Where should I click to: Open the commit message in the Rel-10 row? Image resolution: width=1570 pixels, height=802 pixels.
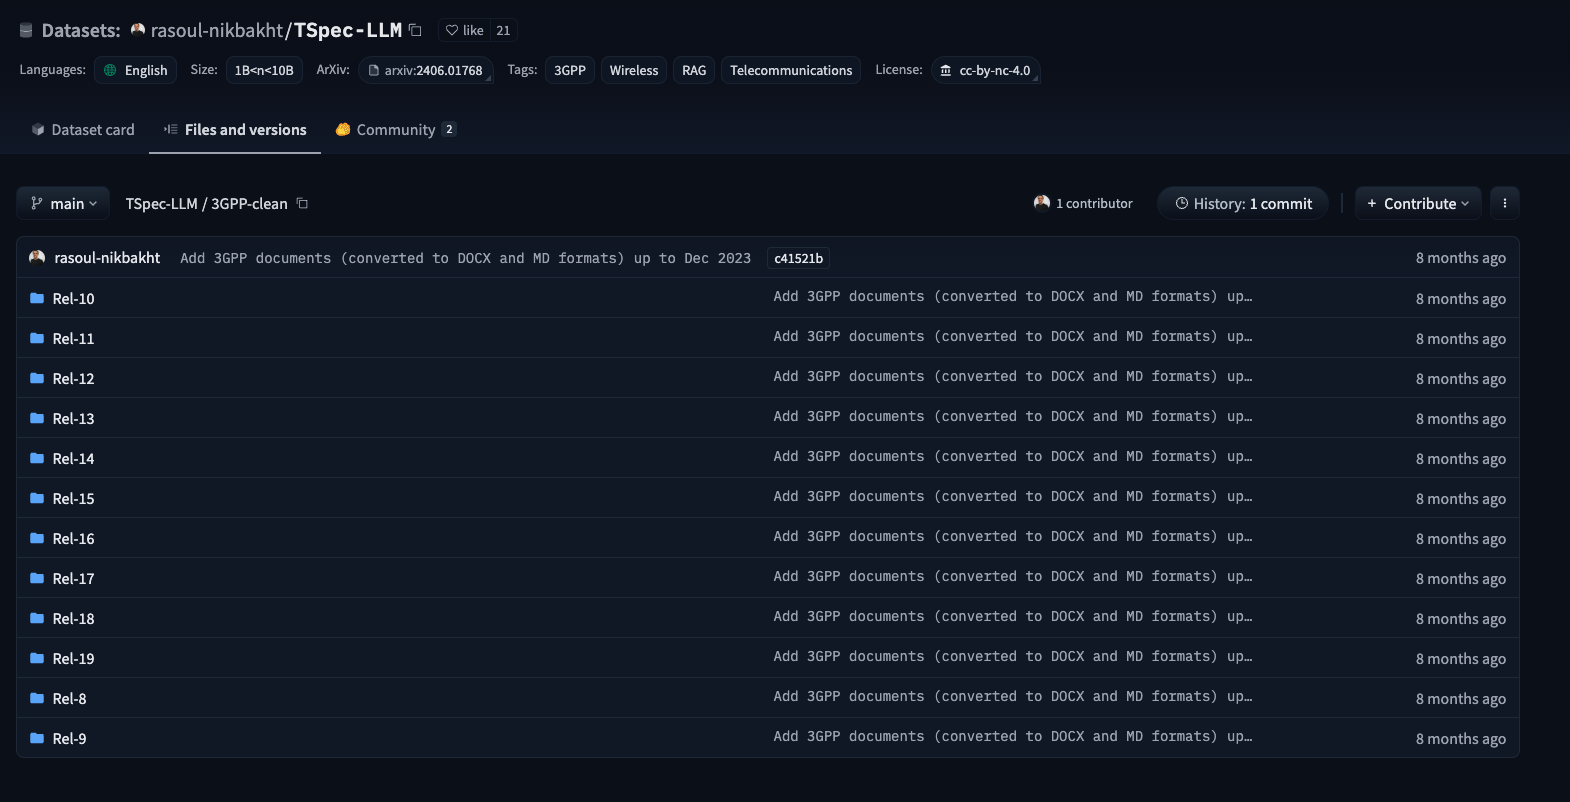pyautogui.click(x=1012, y=297)
